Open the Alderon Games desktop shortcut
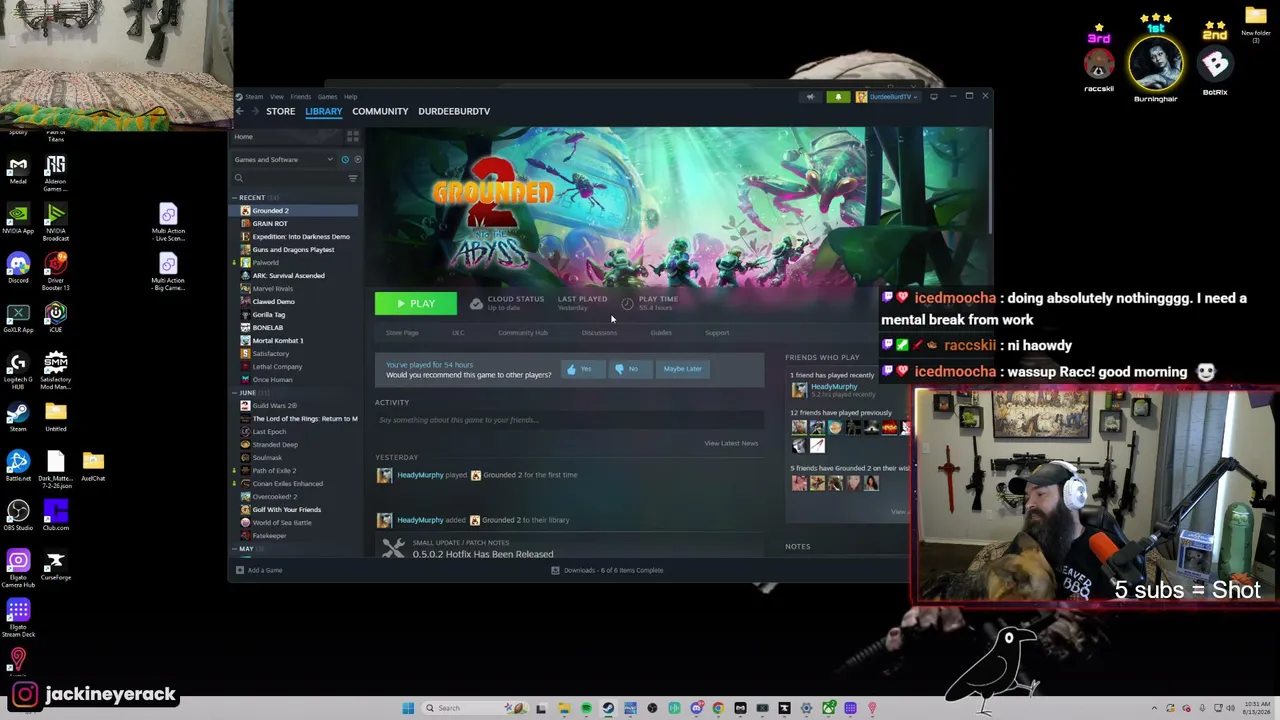Screen dimensions: 1280x720 (55, 174)
